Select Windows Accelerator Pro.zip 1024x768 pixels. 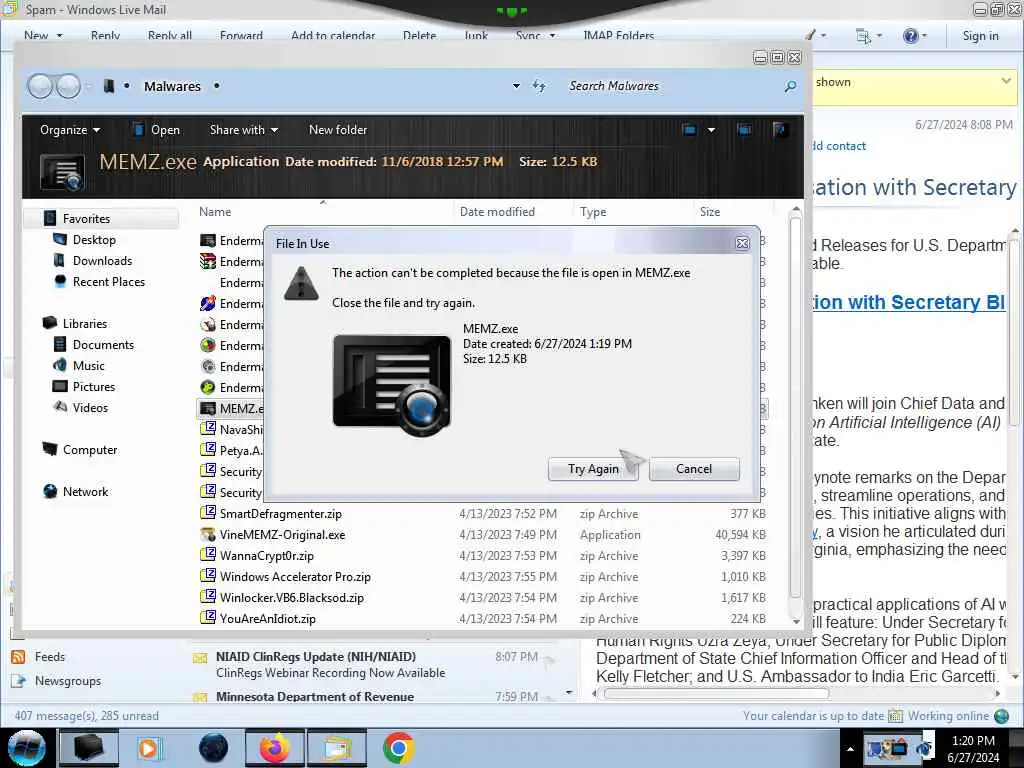click(295, 577)
